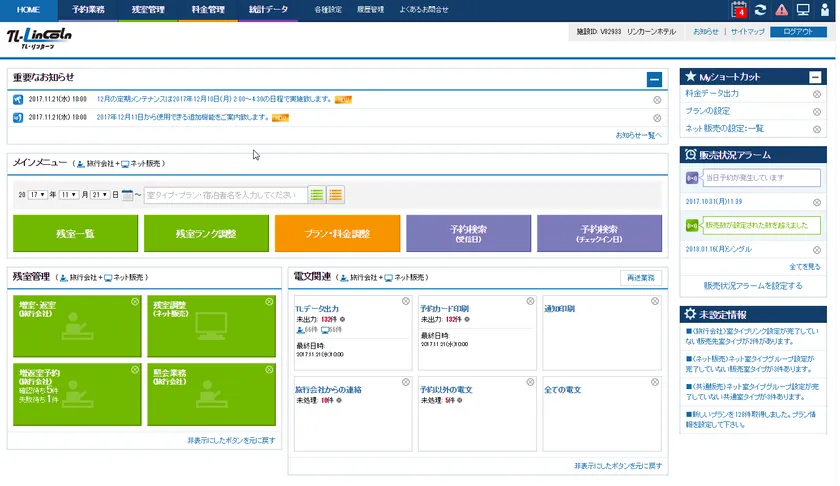Screen dimensions: 840x486
Task: Open the 統計データ tab
Action: tap(267, 10)
